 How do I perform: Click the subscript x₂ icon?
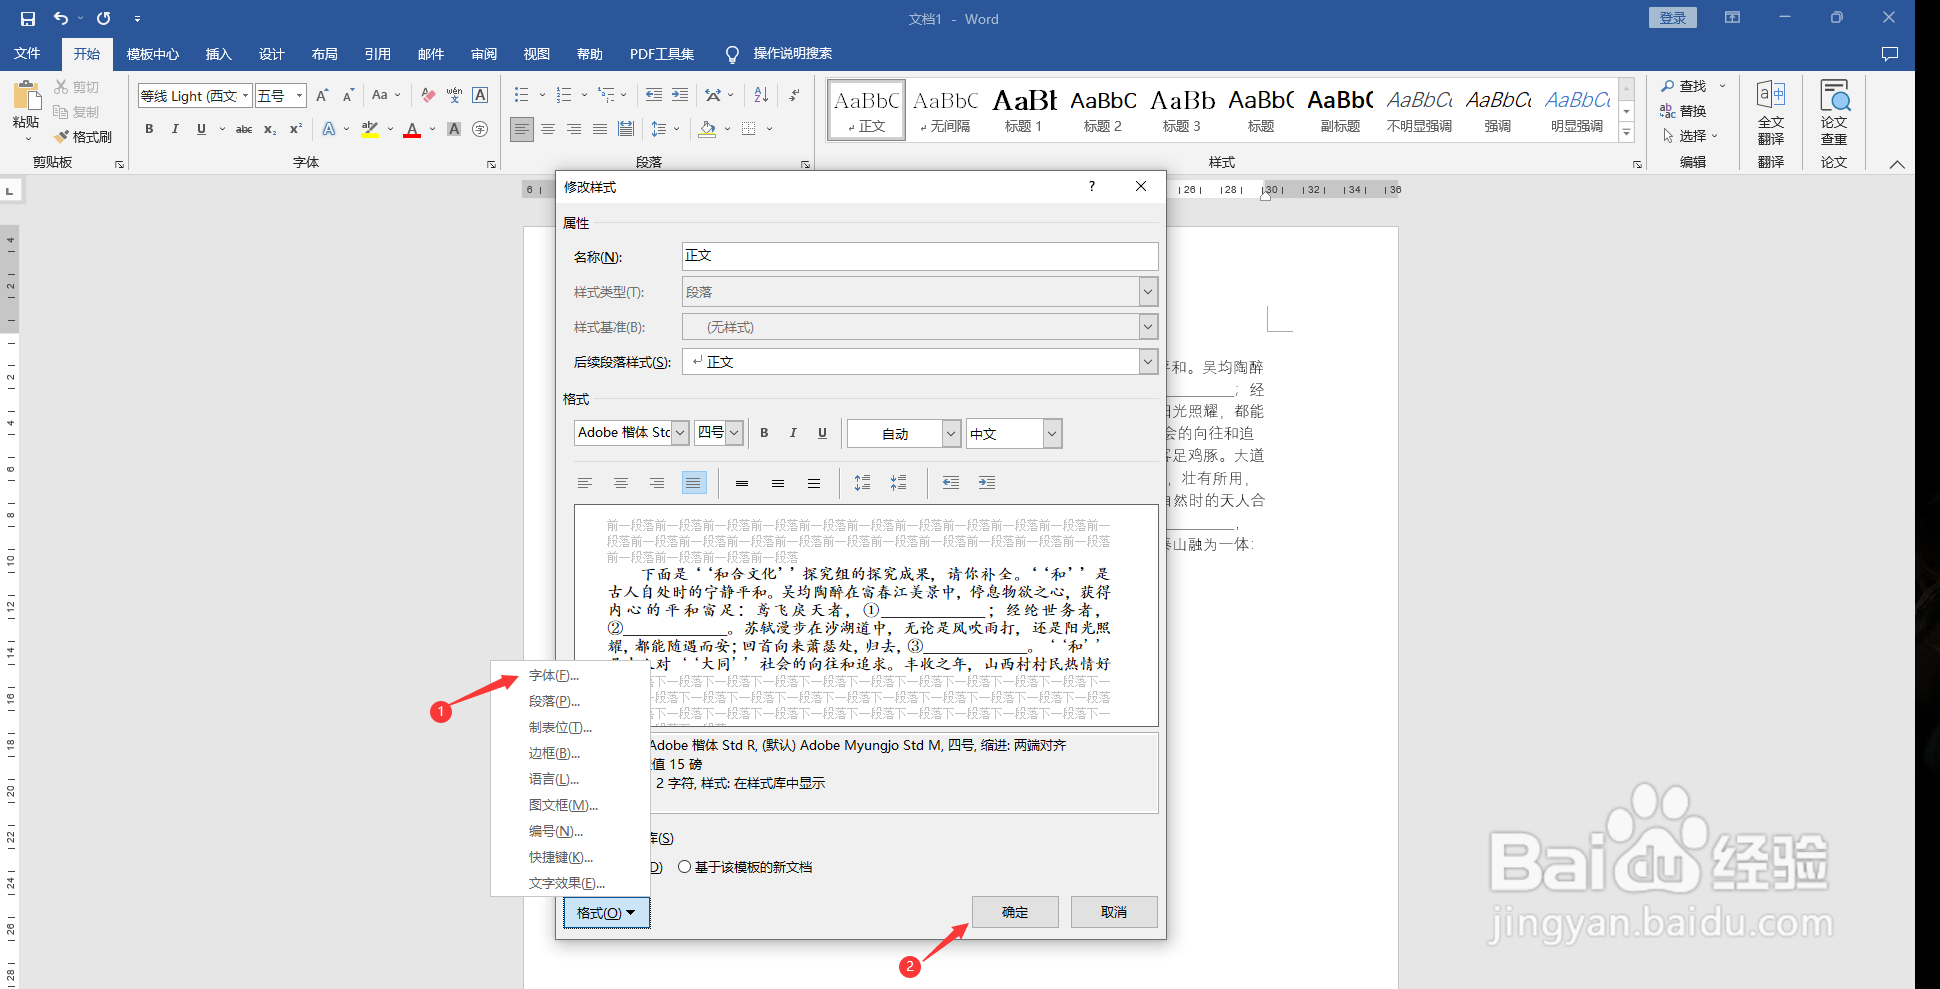[269, 129]
